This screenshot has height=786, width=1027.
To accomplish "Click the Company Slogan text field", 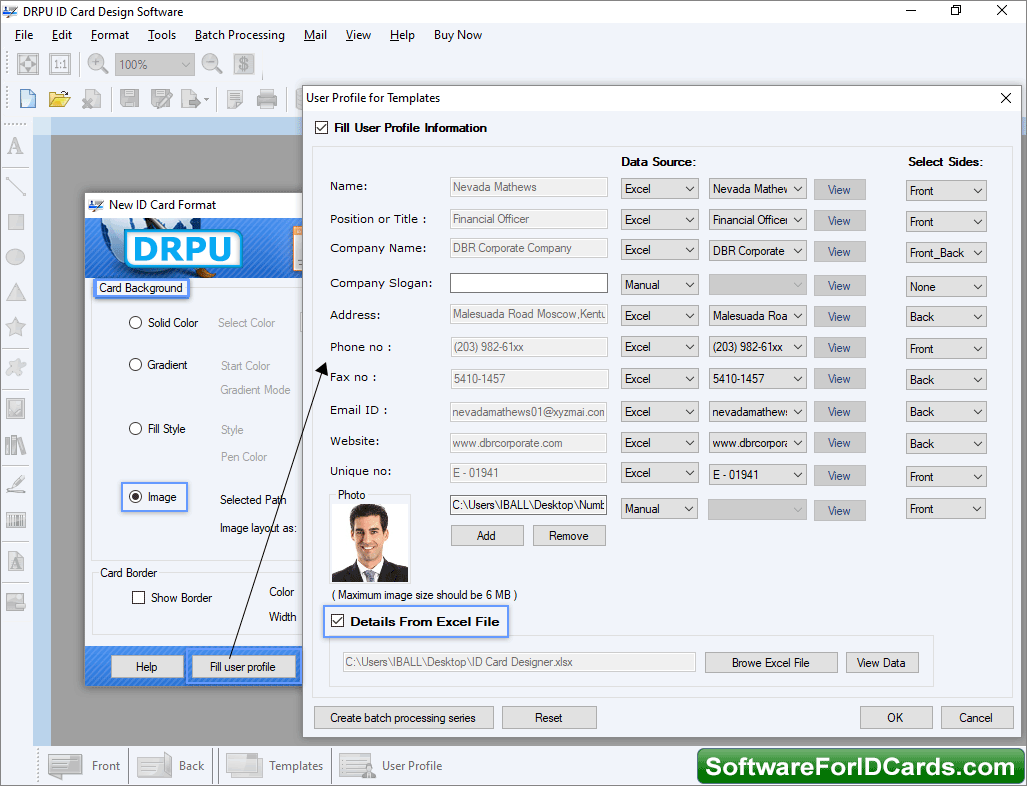I will click(x=529, y=283).
